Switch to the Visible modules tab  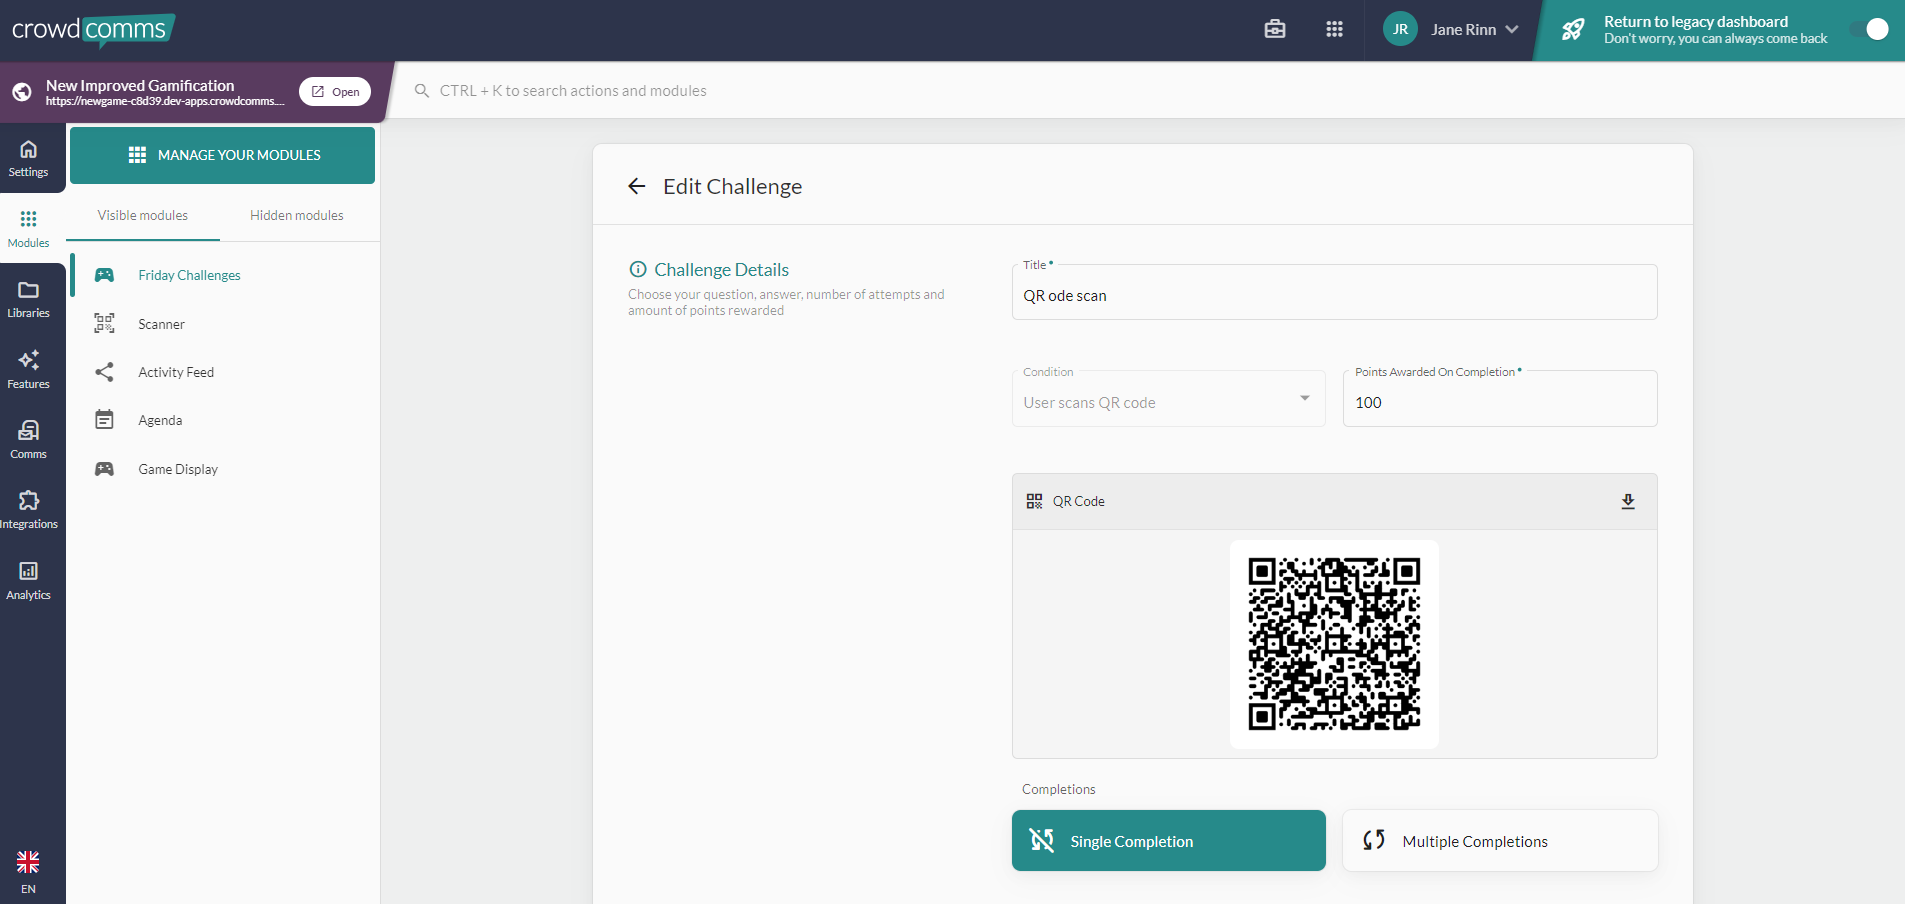coord(143,216)
